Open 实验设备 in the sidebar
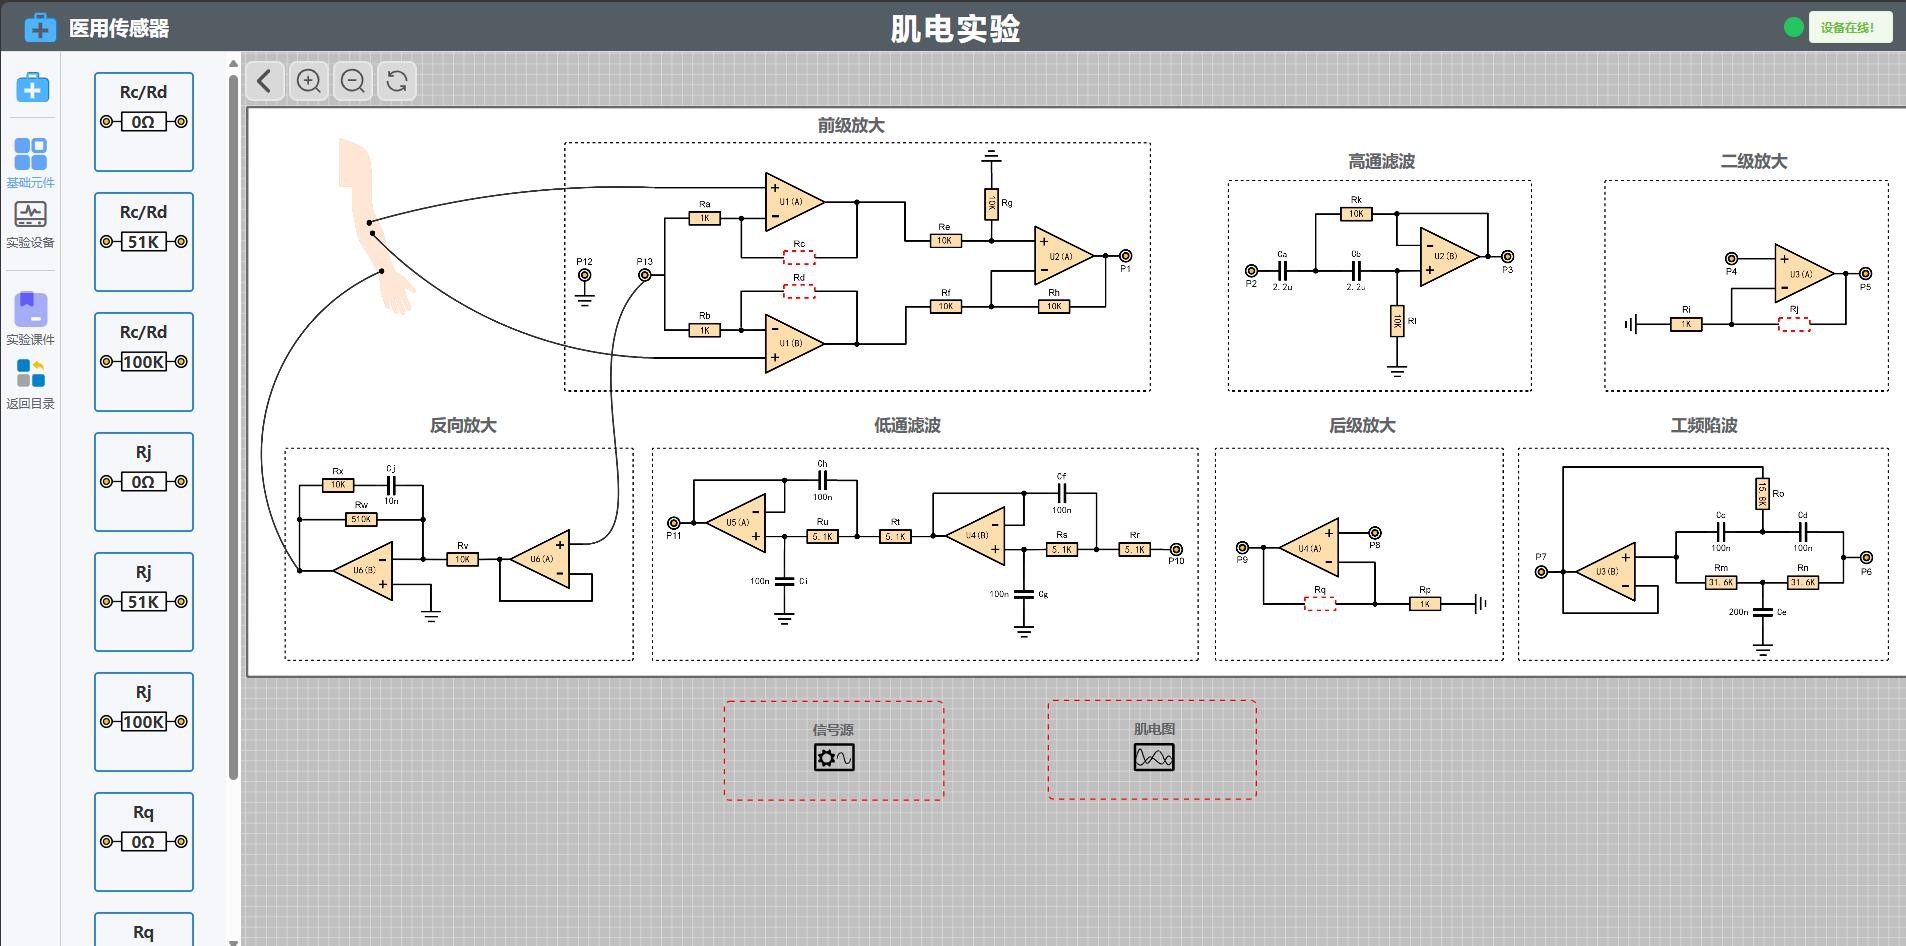The width and height of the screenshot is (1906, 946). pyautogui.click(x=31, y=224)
